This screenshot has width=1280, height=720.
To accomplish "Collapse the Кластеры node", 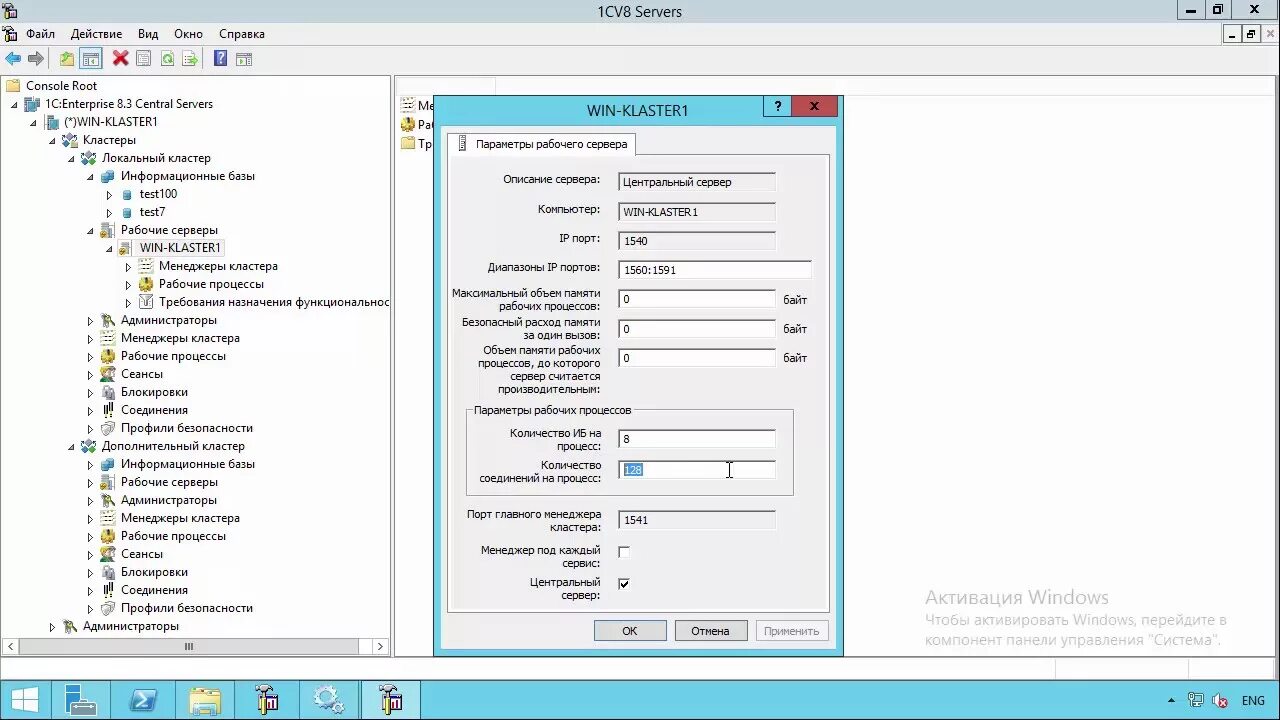I will [52, 140].
